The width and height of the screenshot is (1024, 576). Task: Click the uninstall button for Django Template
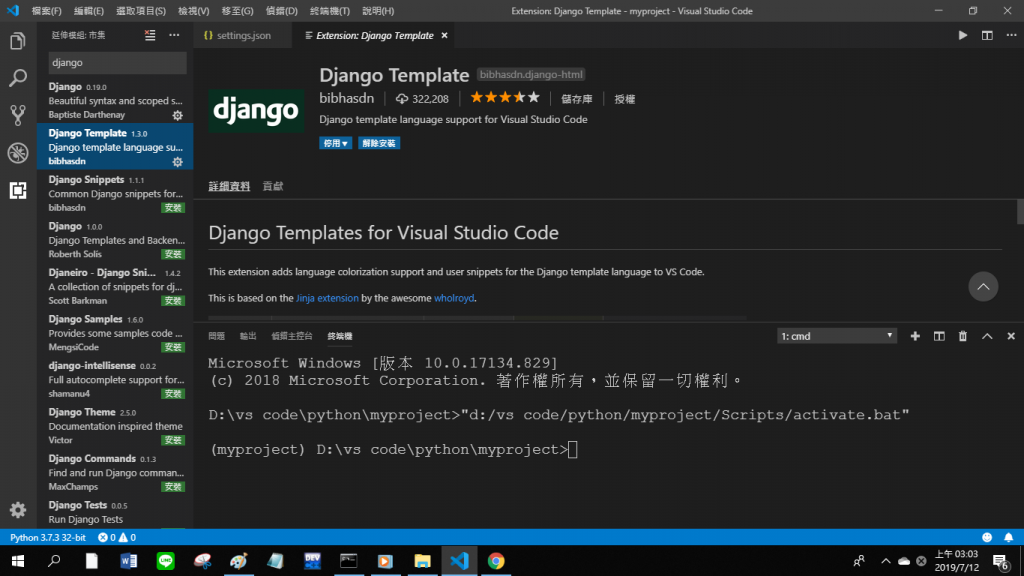click(379, 143)
